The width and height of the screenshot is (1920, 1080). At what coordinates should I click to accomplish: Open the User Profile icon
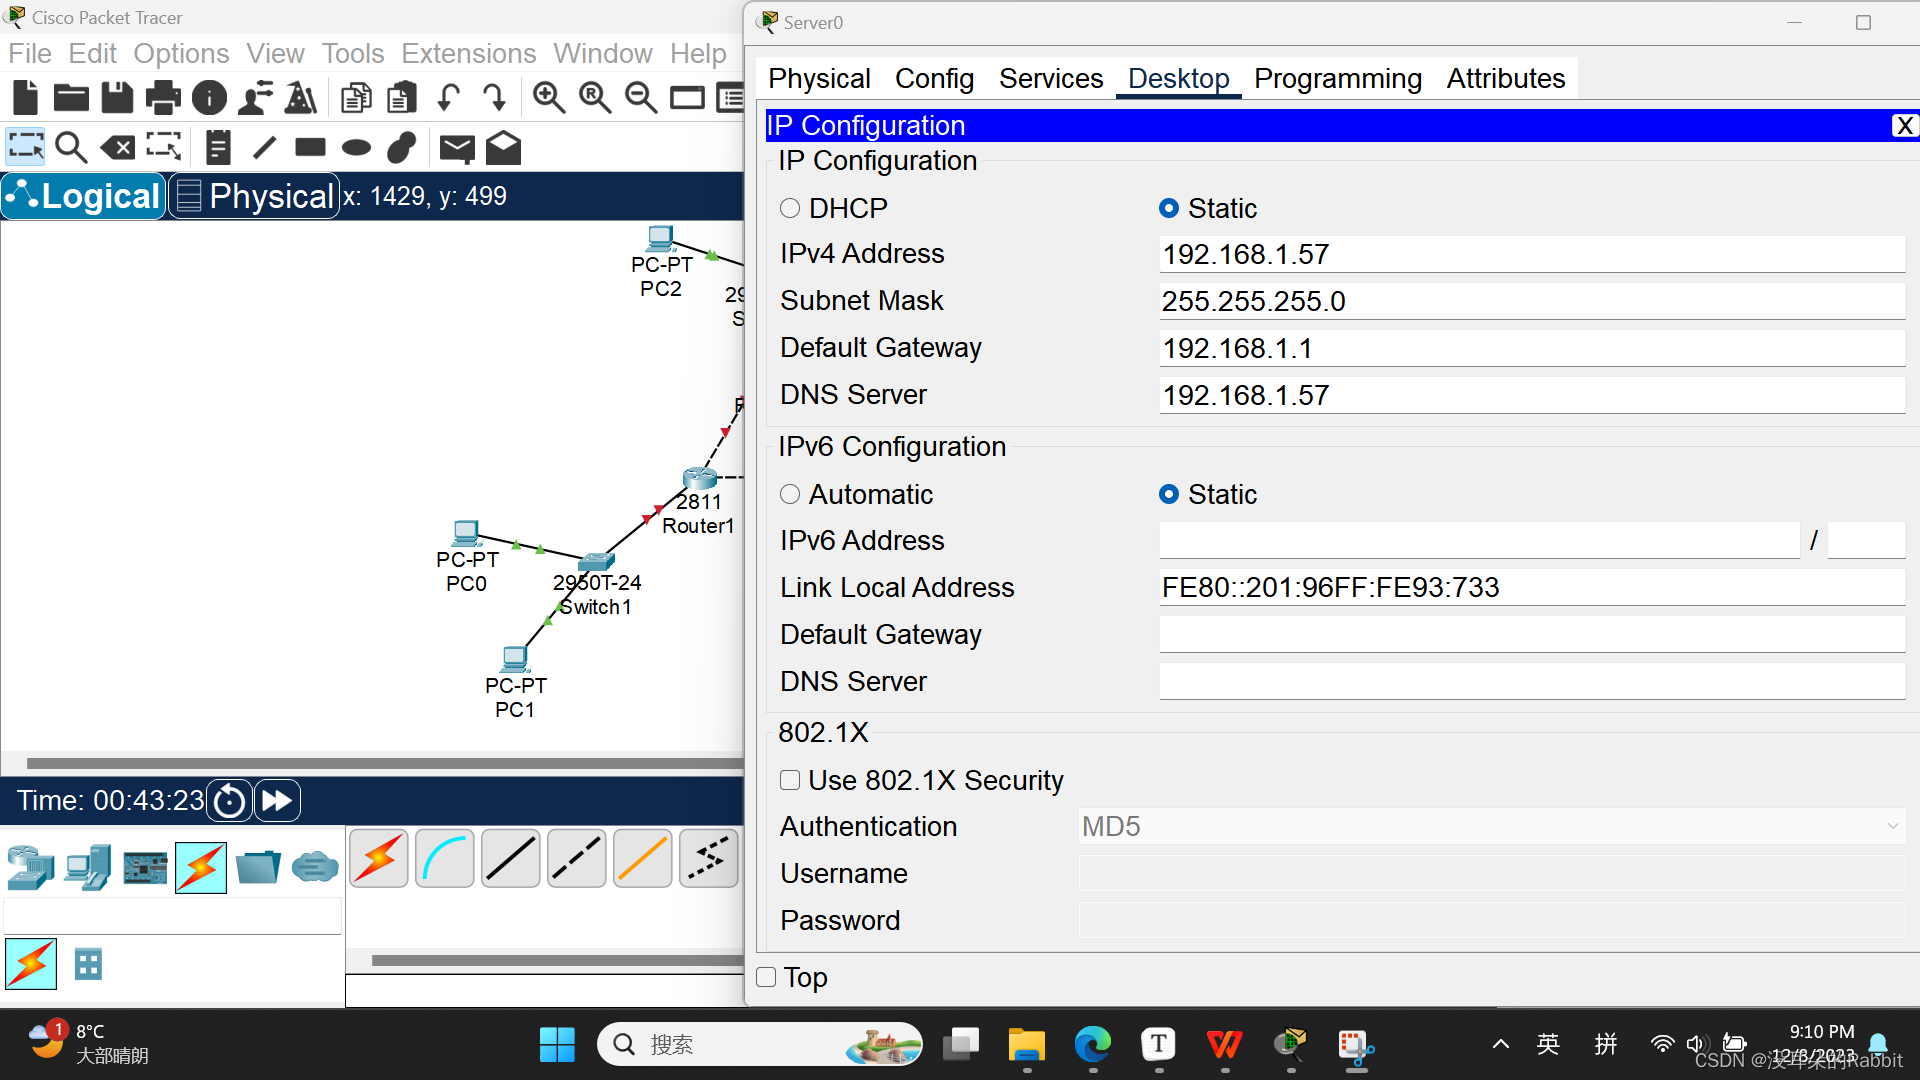[x=255, y=97]
